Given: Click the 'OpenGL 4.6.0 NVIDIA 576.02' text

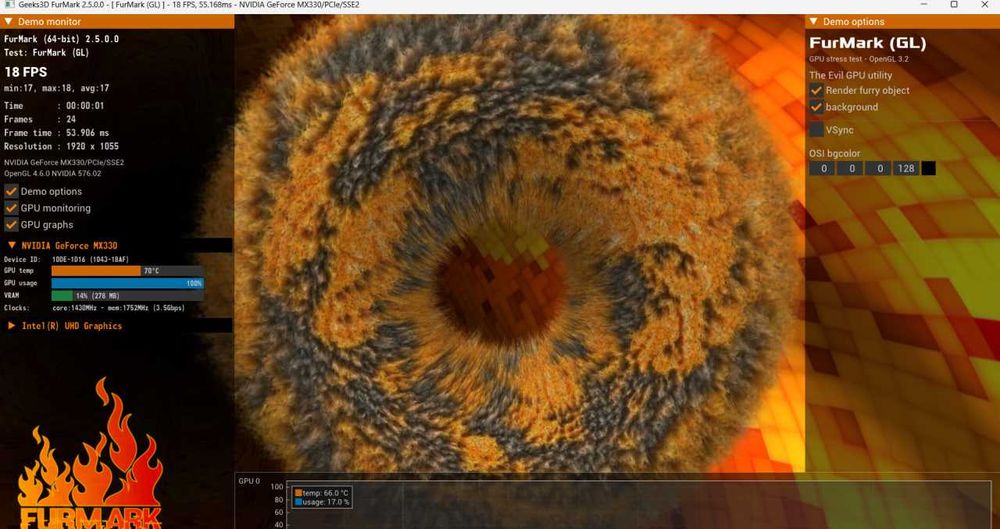Looking at the screenshot, I should click(52, 173).
